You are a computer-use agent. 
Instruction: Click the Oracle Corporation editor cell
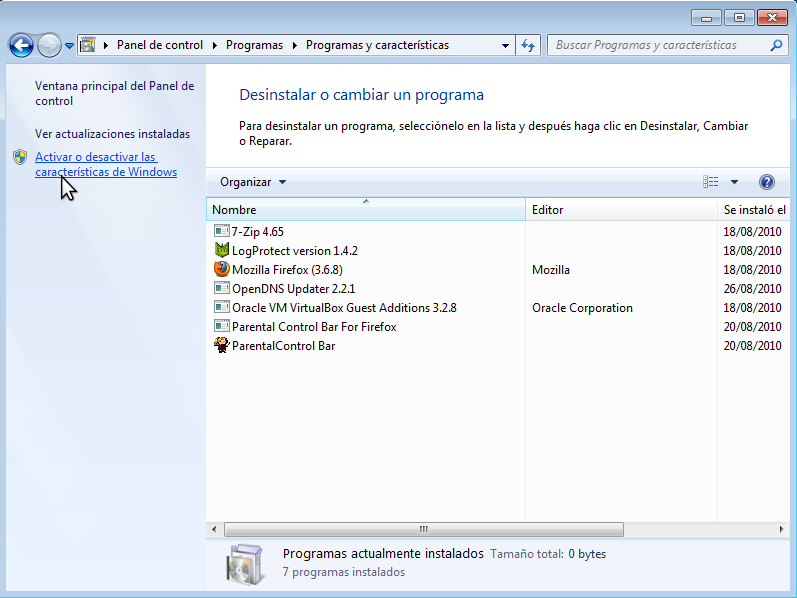(x=583, y=308)
